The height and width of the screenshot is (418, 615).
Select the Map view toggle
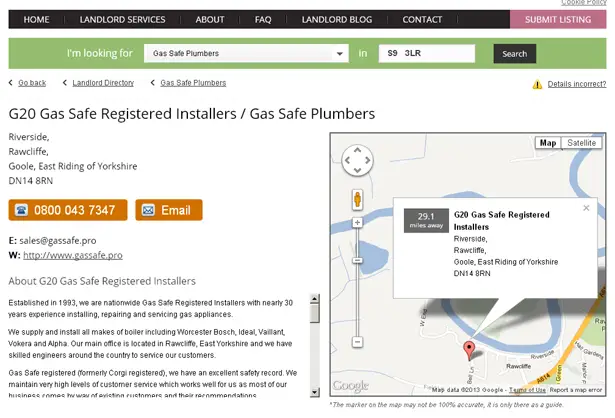point(548,143)
